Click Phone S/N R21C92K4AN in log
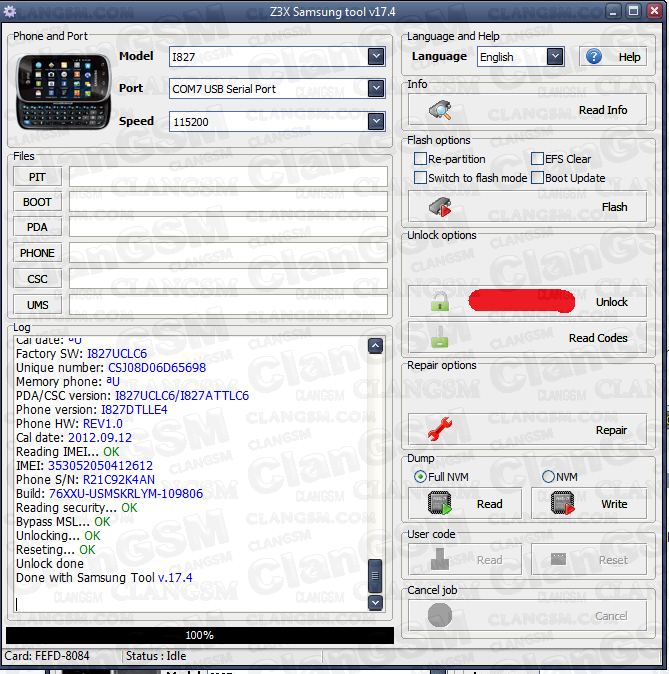 (x=119, y=480)
